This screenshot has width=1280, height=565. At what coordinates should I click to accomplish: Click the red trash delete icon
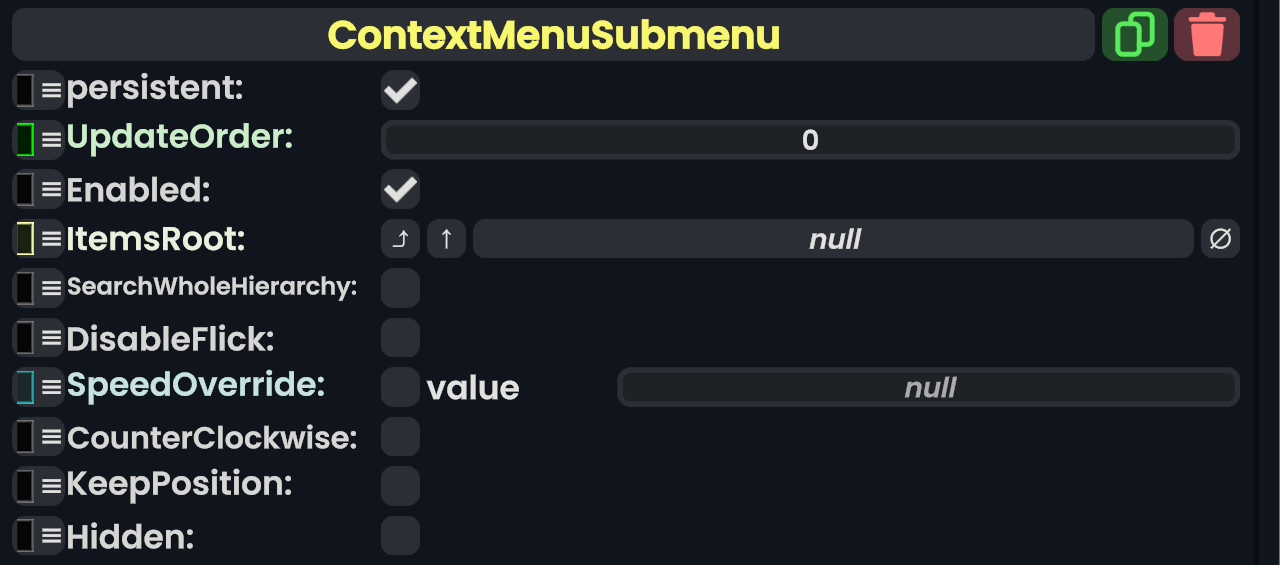click(1207, 35)
